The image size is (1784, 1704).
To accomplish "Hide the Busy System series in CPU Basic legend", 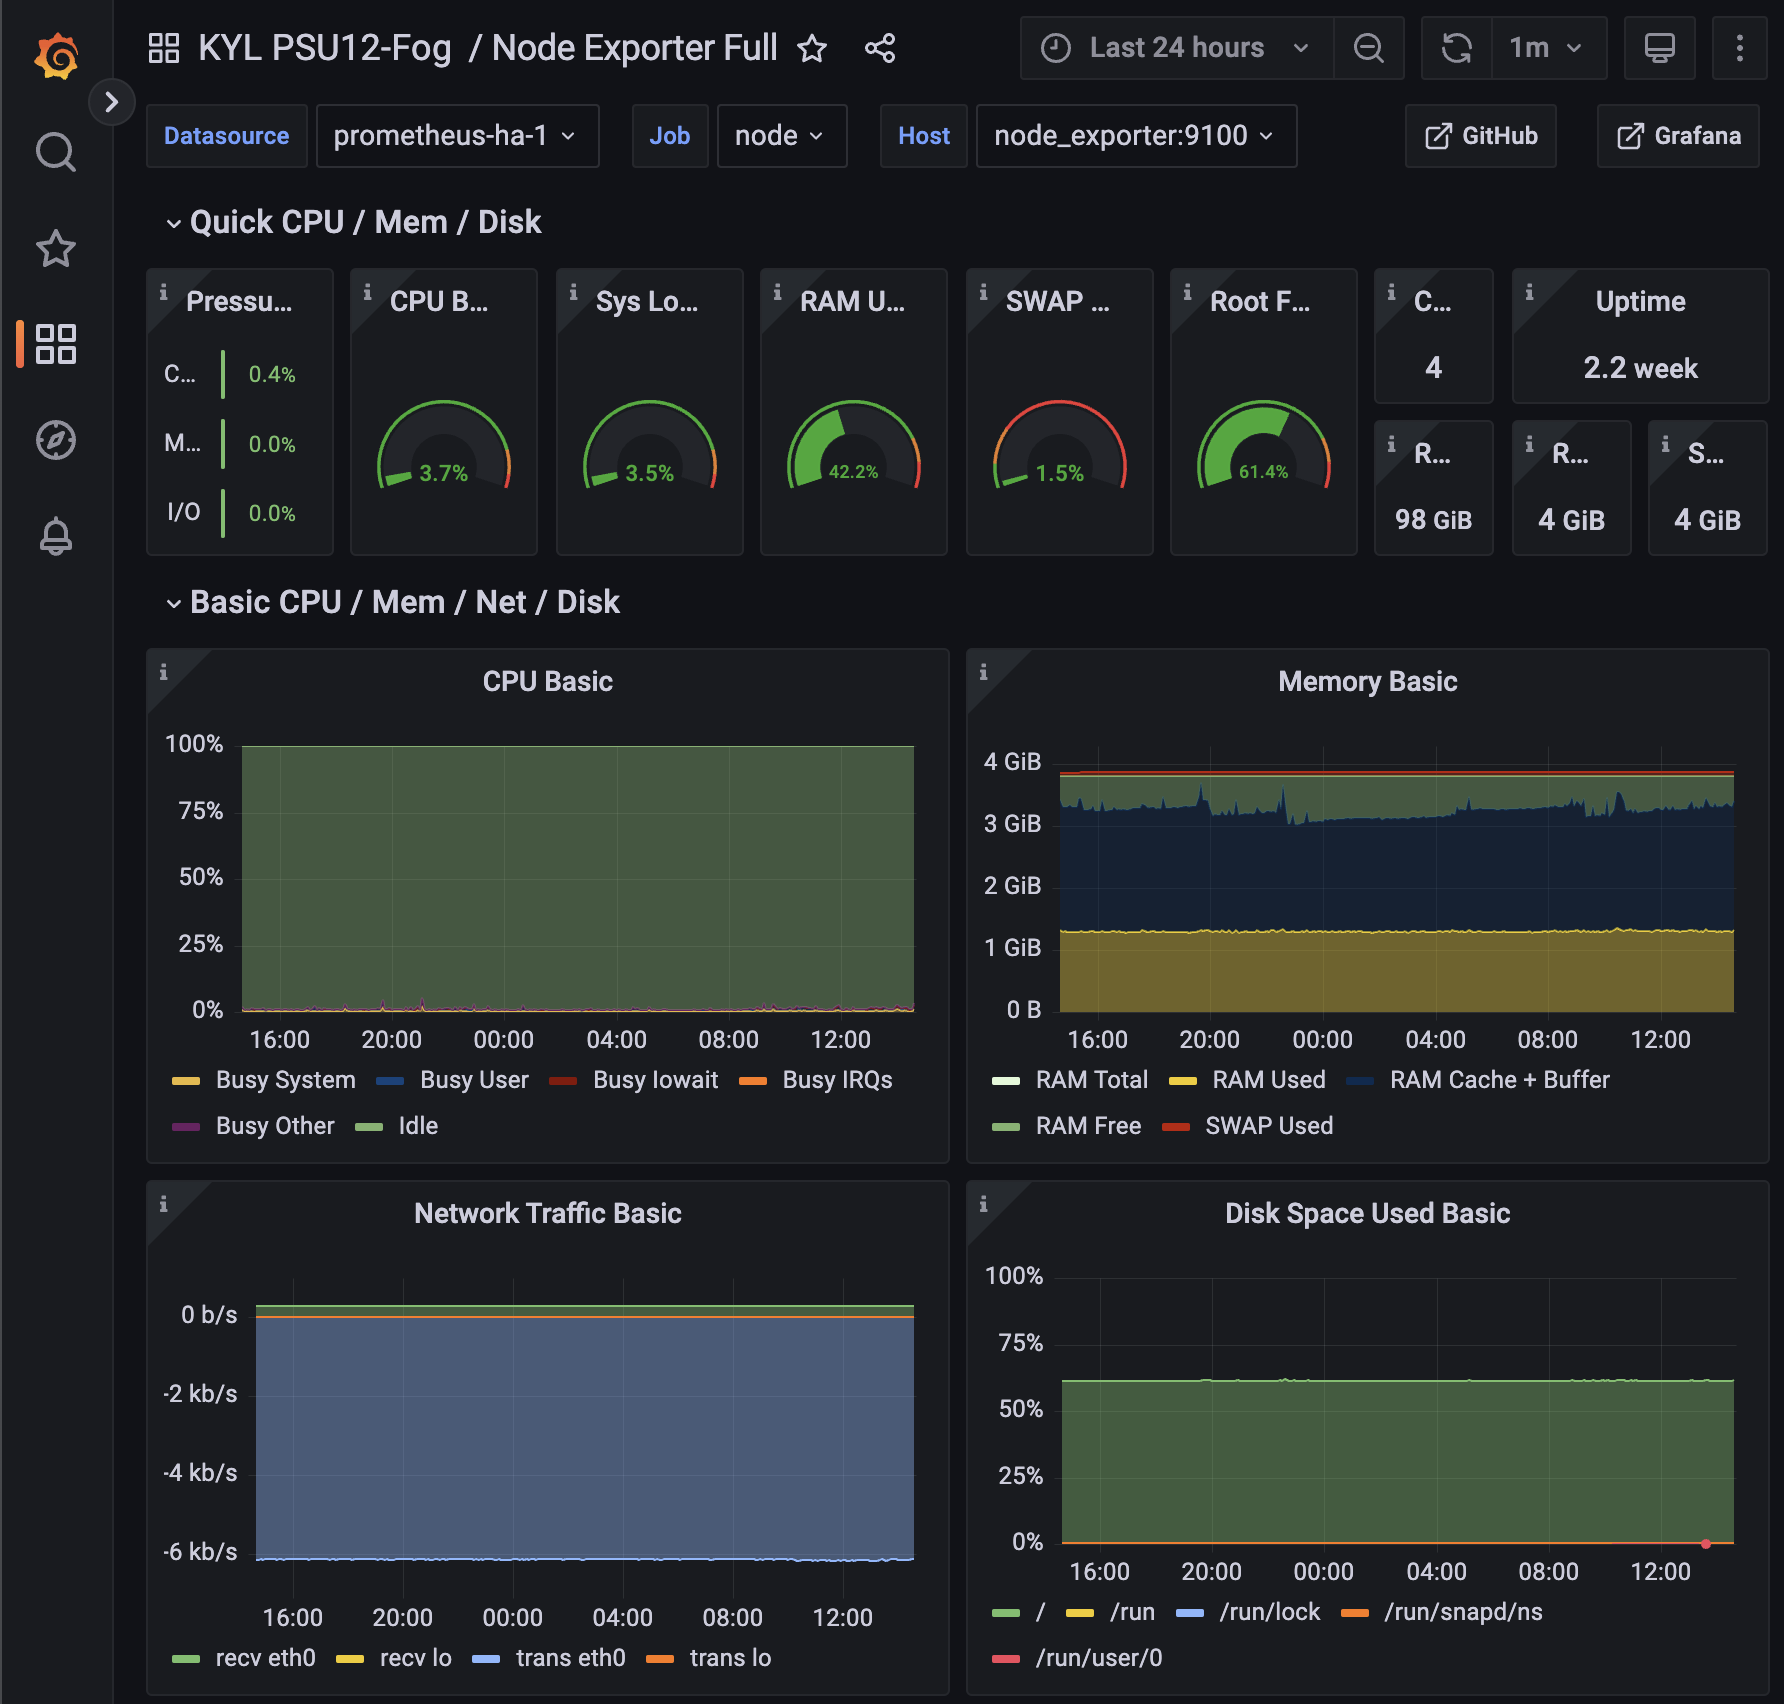I will [285, 1080].
